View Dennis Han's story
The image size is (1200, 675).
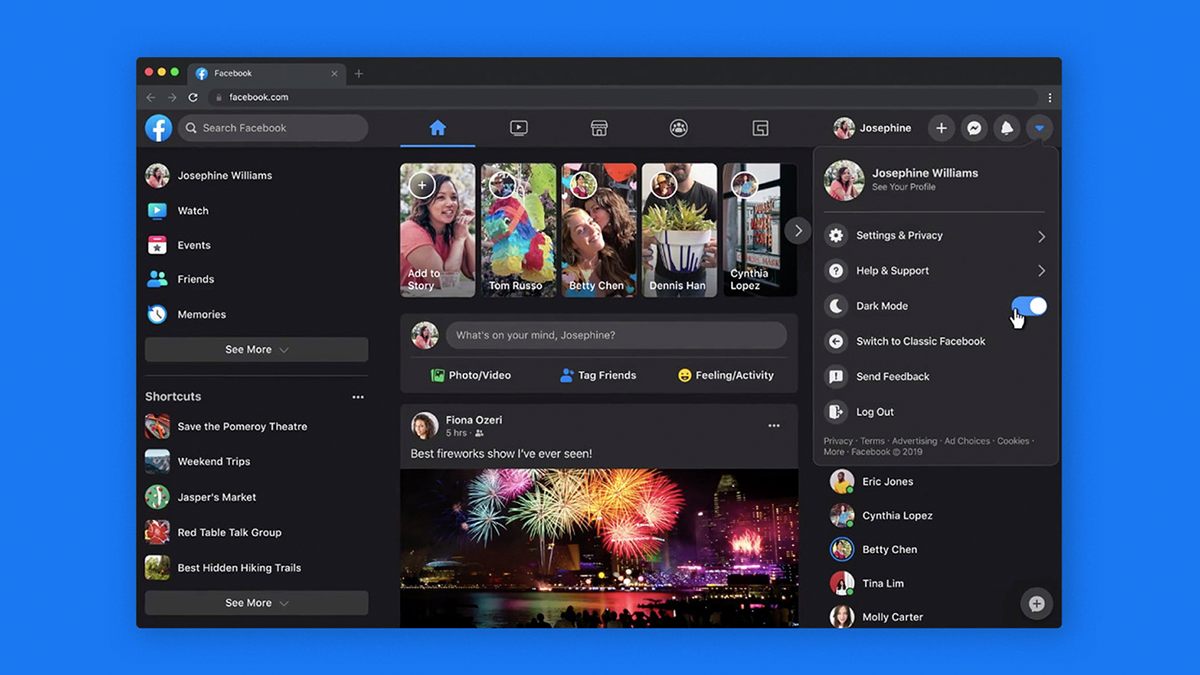click(x=680, y=230)
